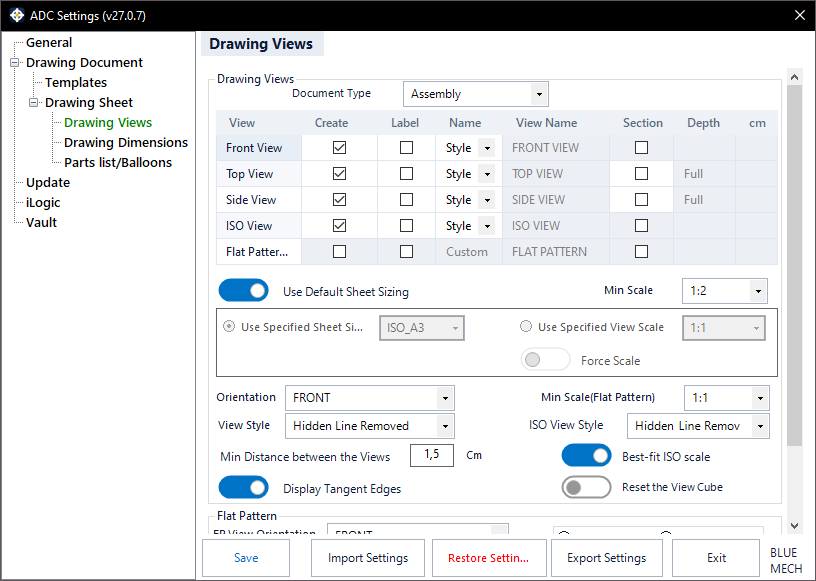Screen dimensions: 816x581
Task: Toggle Display Tangent Edges switch
Action: coord(244,487)
